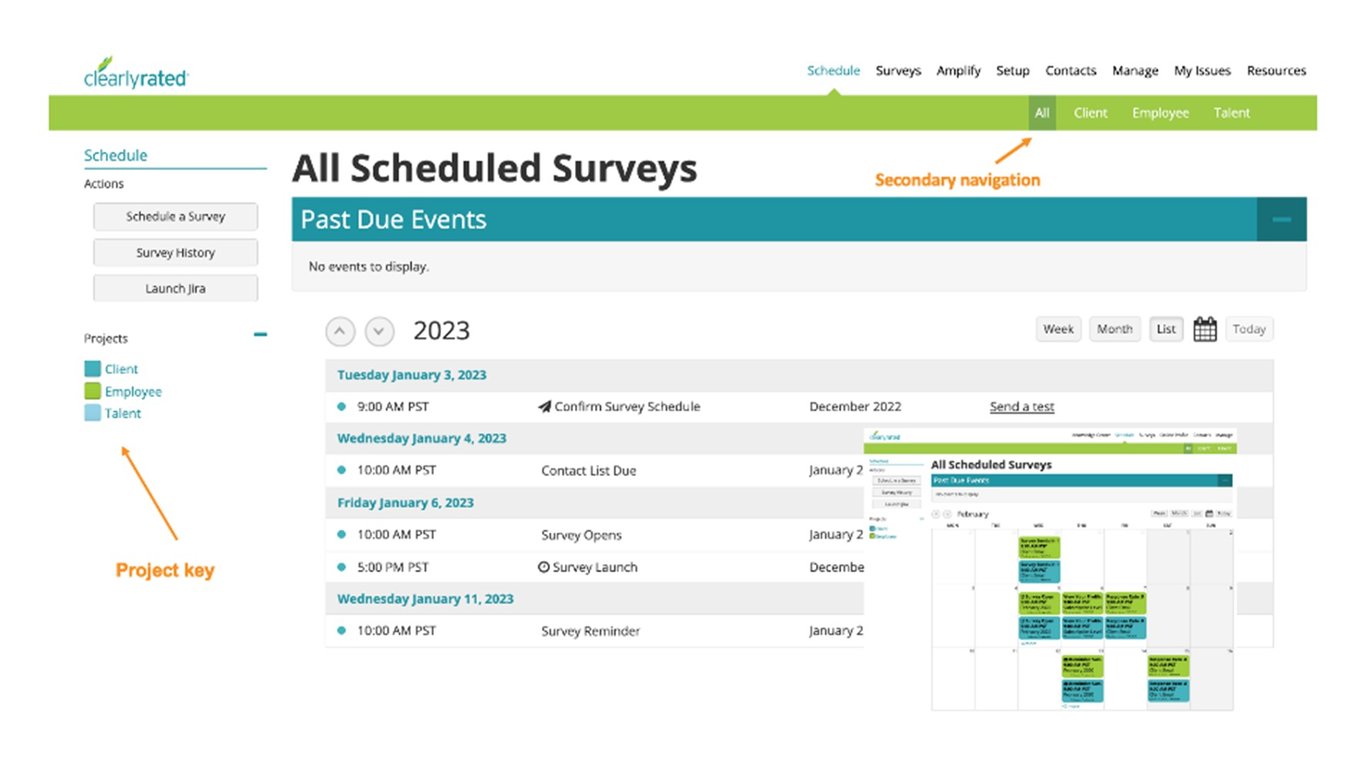Click the Launch Jira button

(175, 289)
